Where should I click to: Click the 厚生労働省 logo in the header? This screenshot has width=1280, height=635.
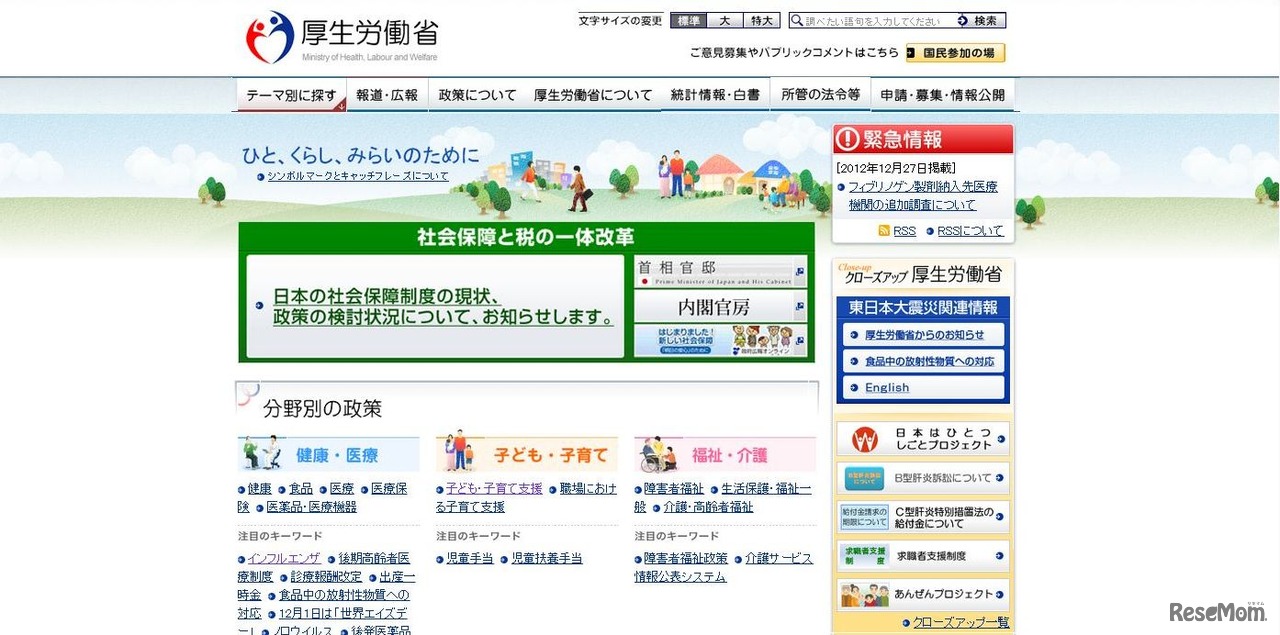342,38
